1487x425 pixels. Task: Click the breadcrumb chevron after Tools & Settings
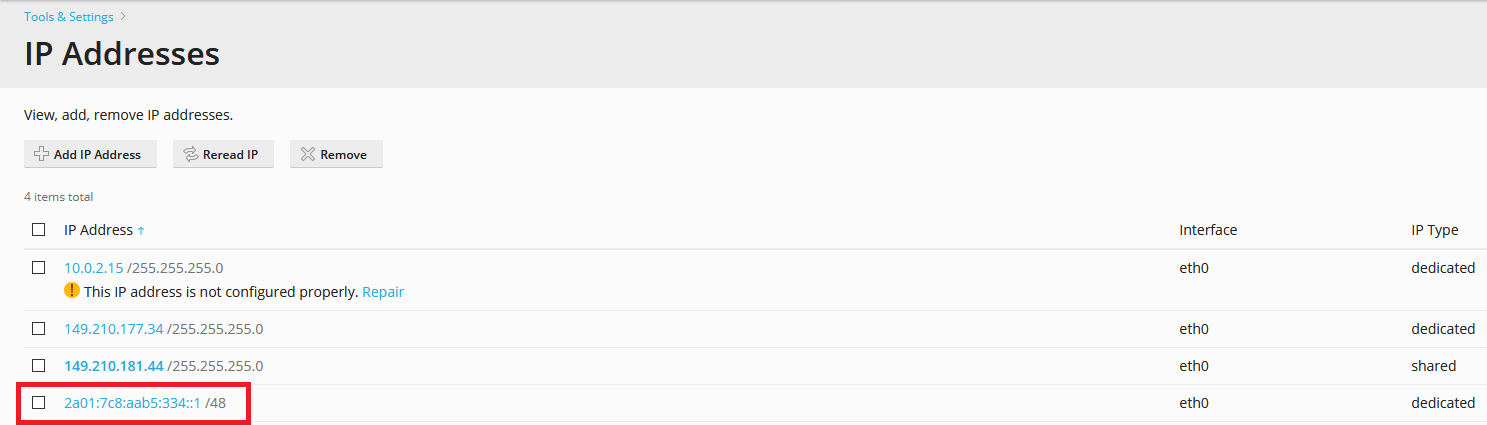point(123,17)
